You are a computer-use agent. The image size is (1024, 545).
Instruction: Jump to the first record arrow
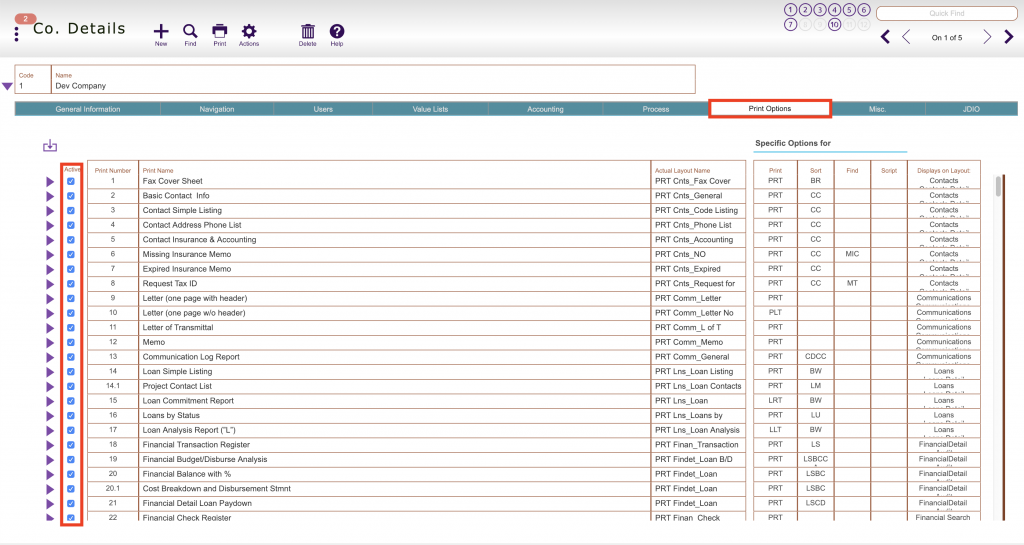coord(886,37)
